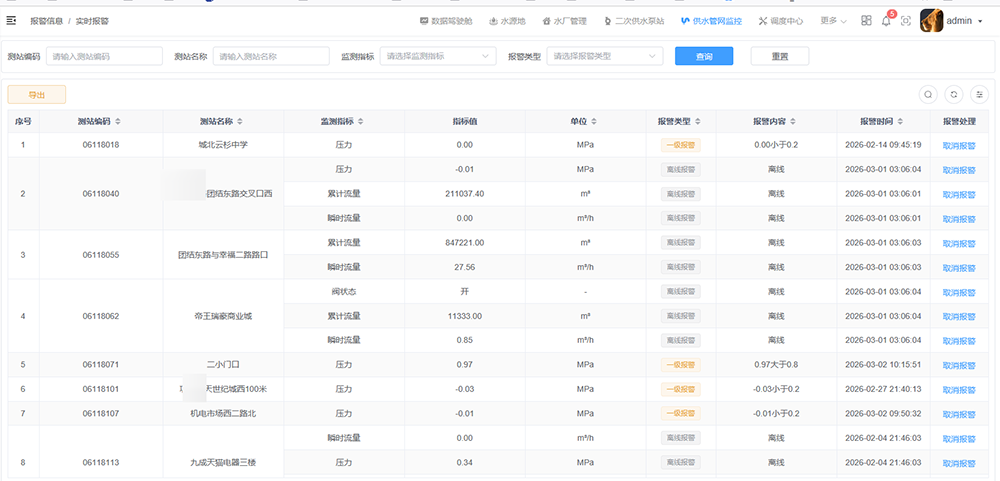The height and width of the screenshot is (481, 1000).
Task: Switch to 供水管网监控 navigation tab
Action: [711, 21]
